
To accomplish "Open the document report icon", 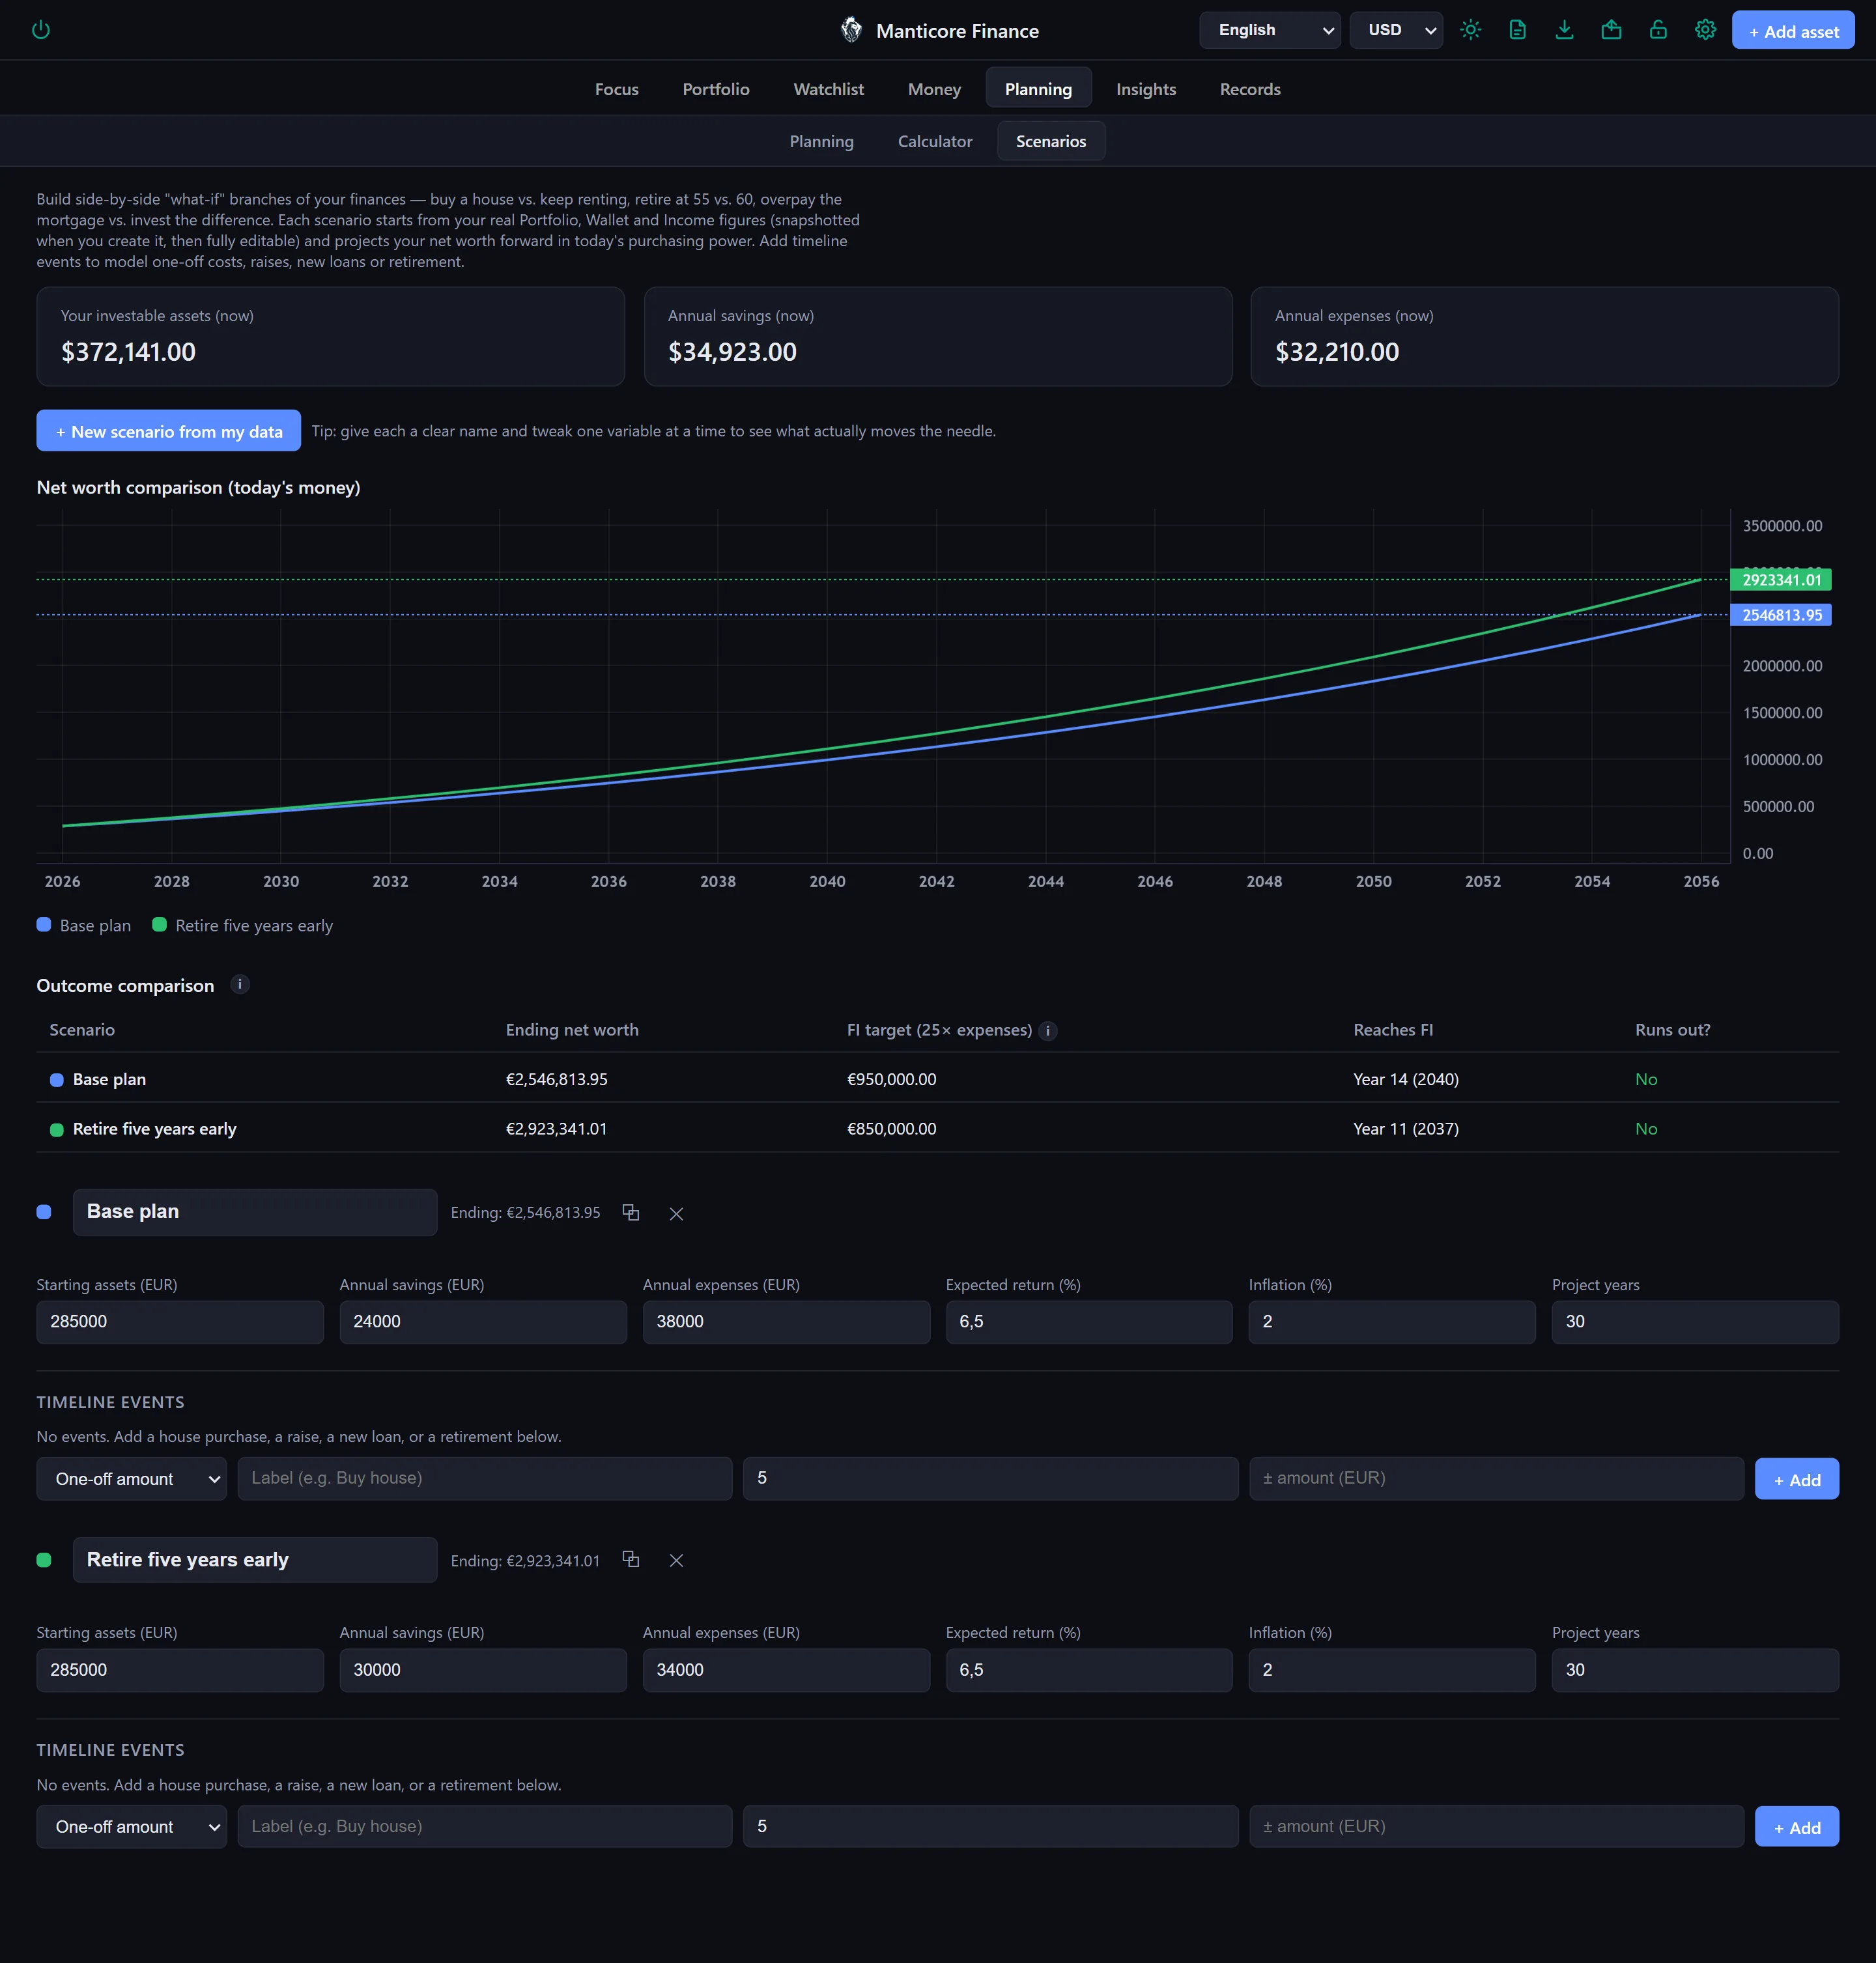I will point(1517,30).
